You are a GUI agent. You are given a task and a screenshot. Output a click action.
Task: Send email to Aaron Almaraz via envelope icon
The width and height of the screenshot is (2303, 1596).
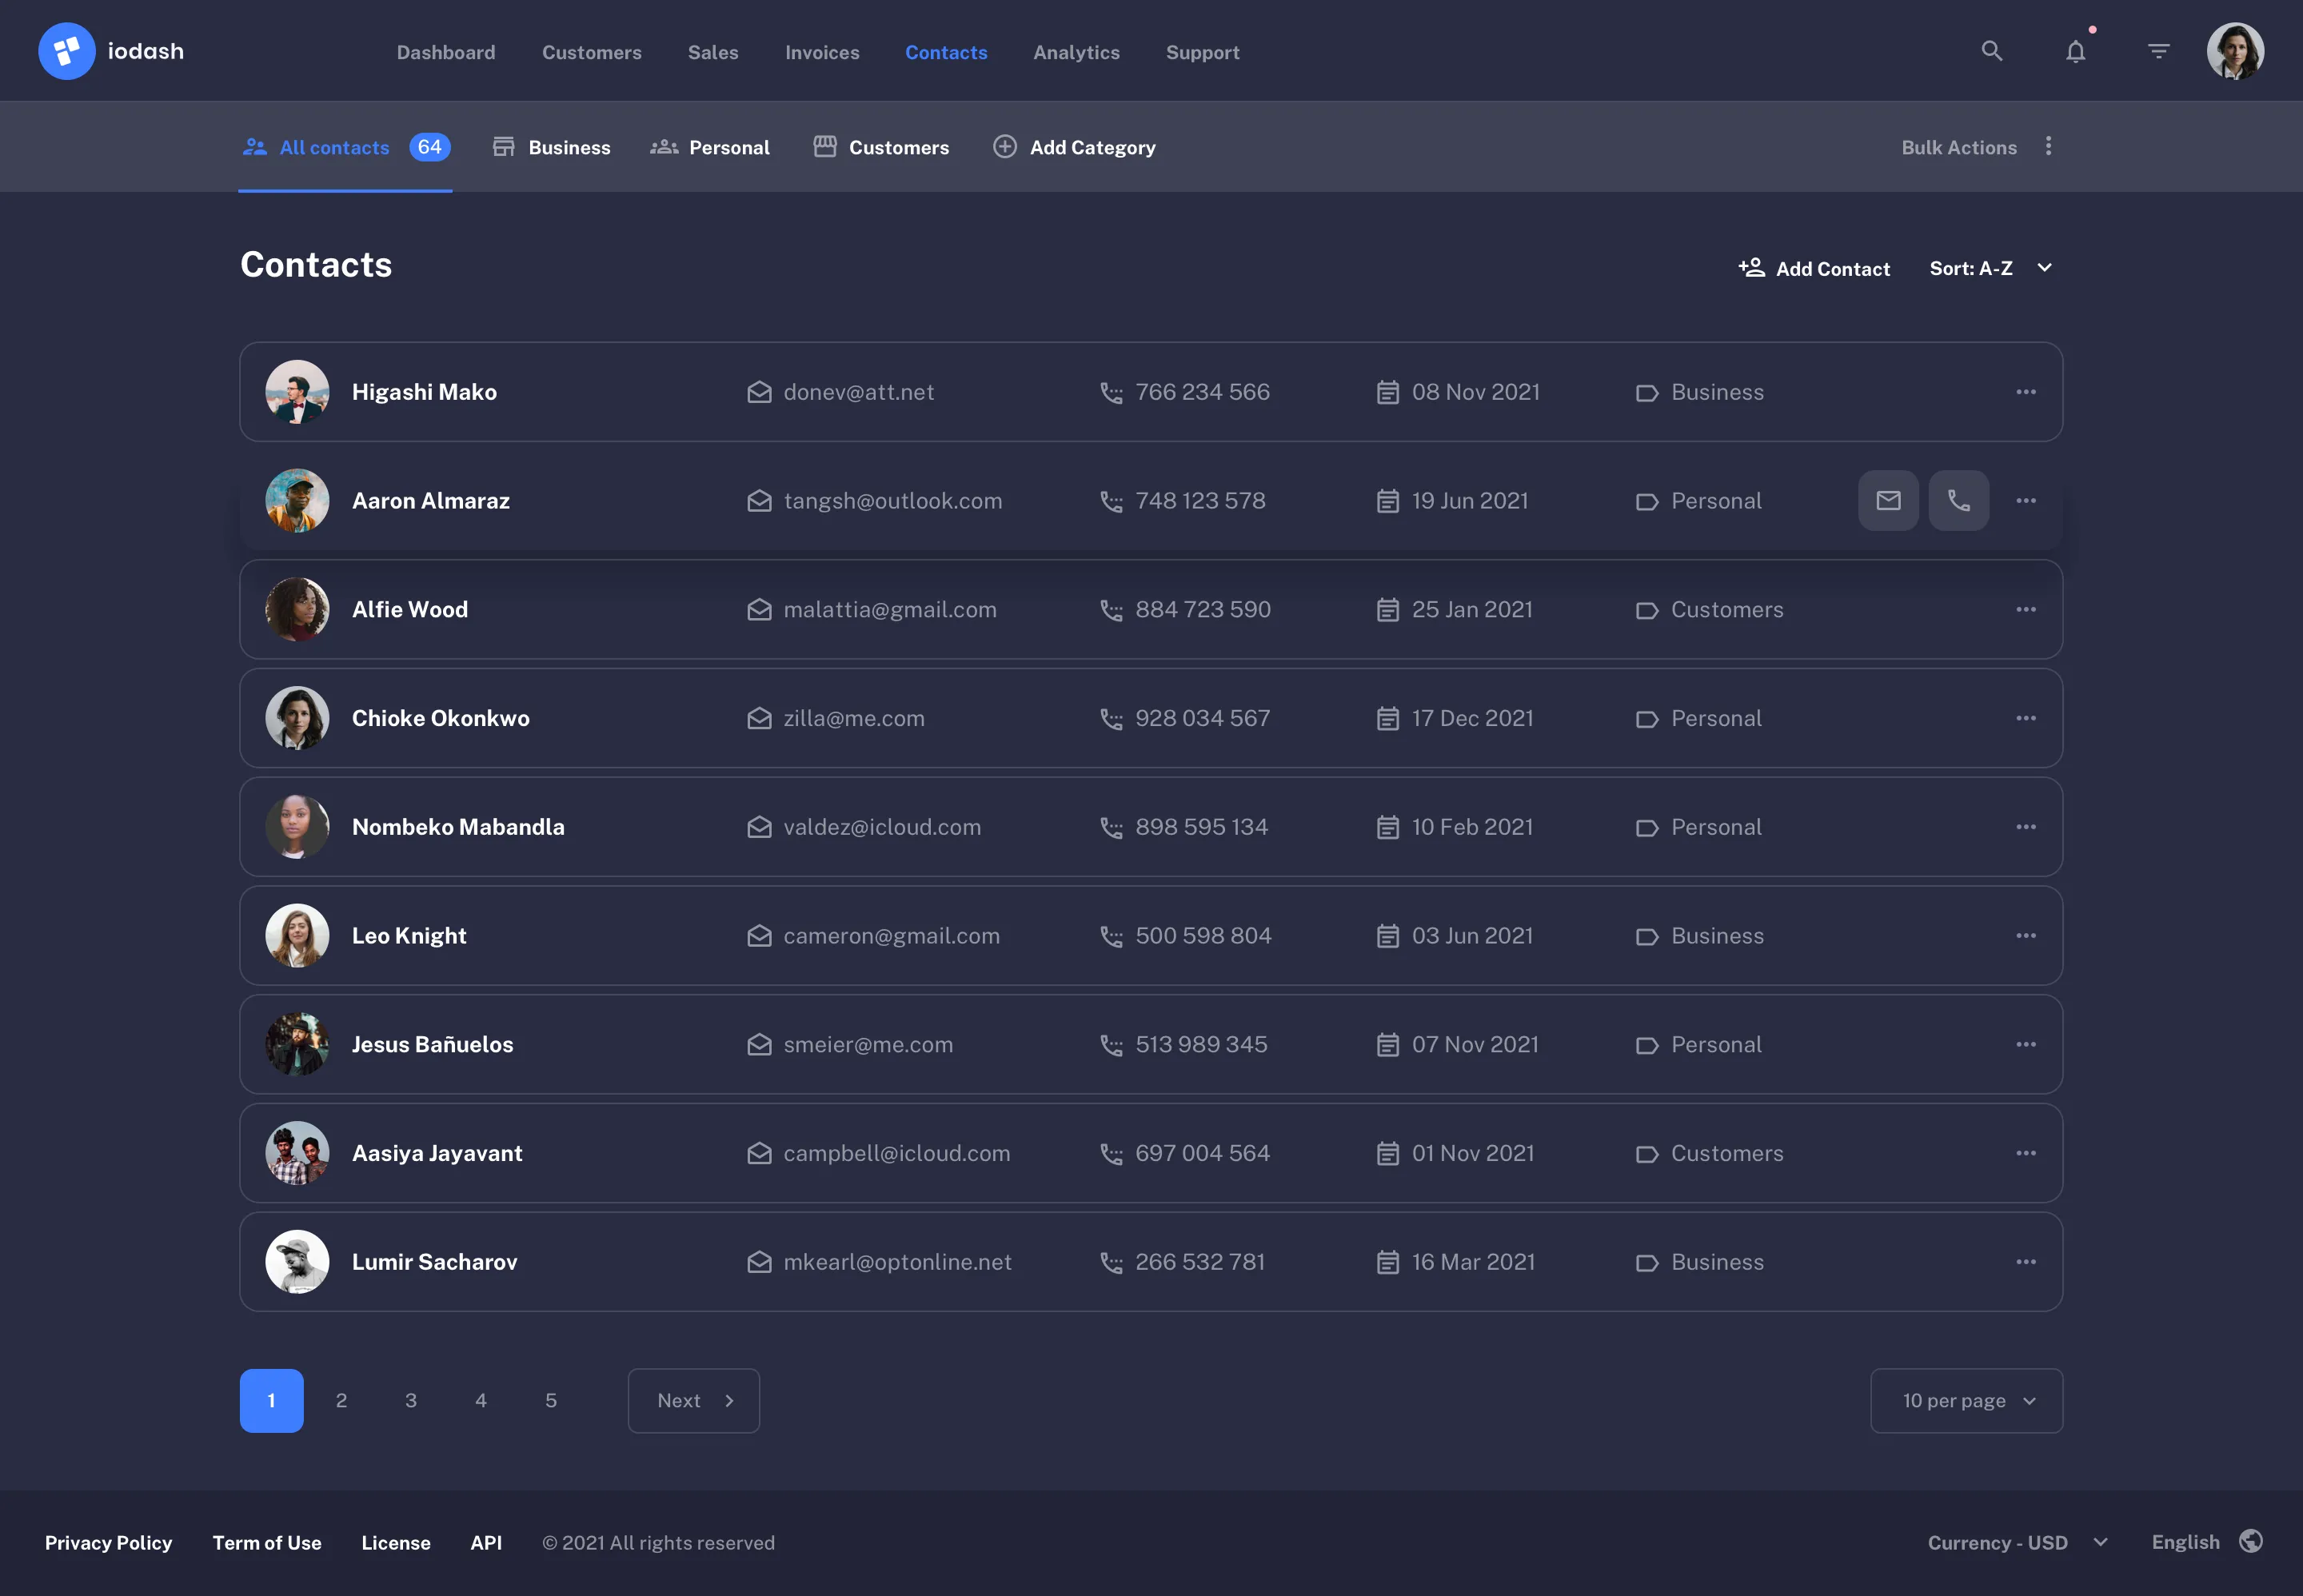[1887, 500]
